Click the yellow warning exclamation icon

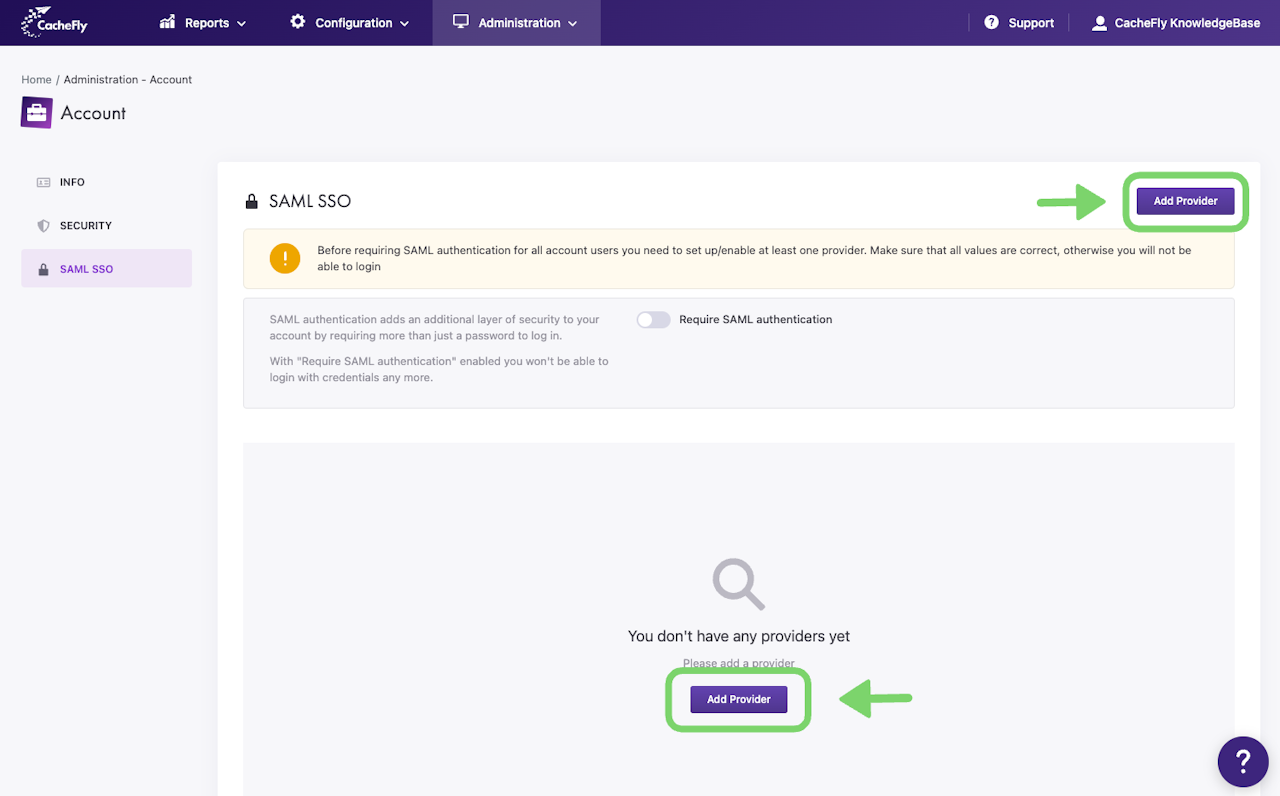pyautogui.click(x=285, y=258)
